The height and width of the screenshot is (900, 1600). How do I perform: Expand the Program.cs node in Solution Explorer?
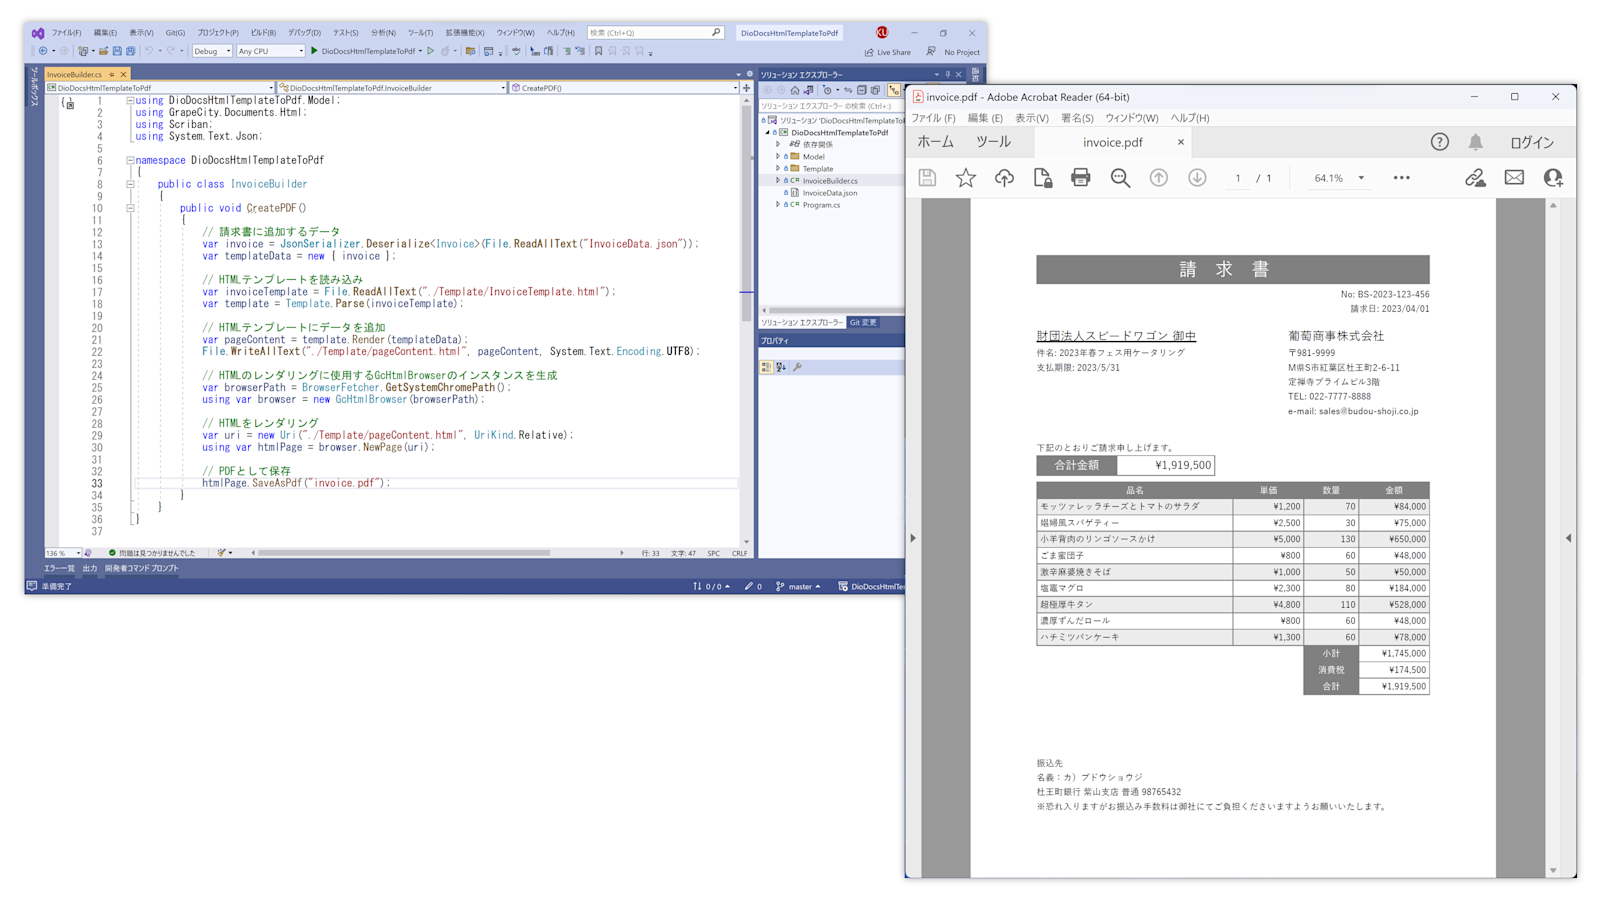(x=778, y=204)
